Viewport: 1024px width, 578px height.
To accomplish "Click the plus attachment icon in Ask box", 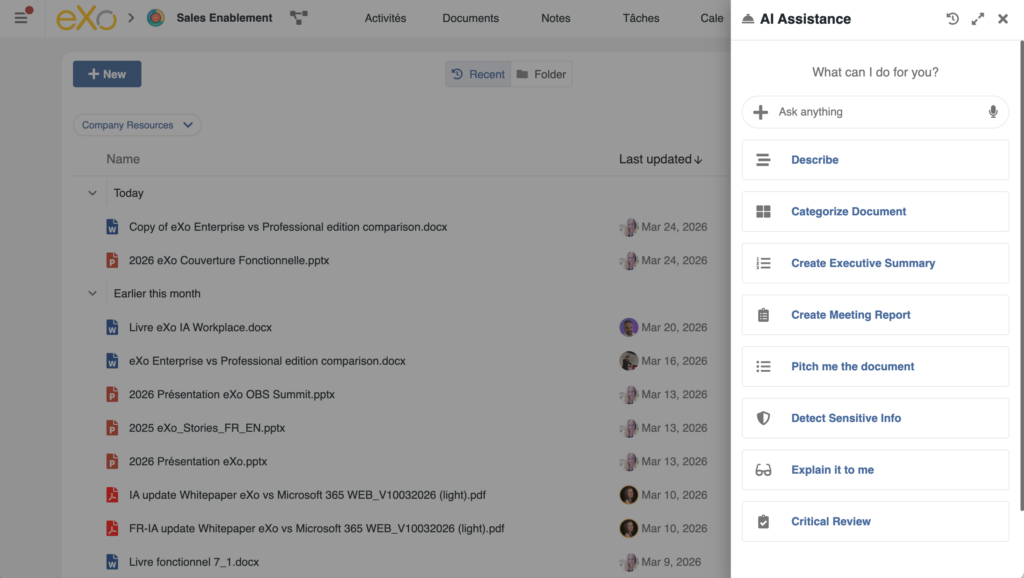I will tap(761, 112).
